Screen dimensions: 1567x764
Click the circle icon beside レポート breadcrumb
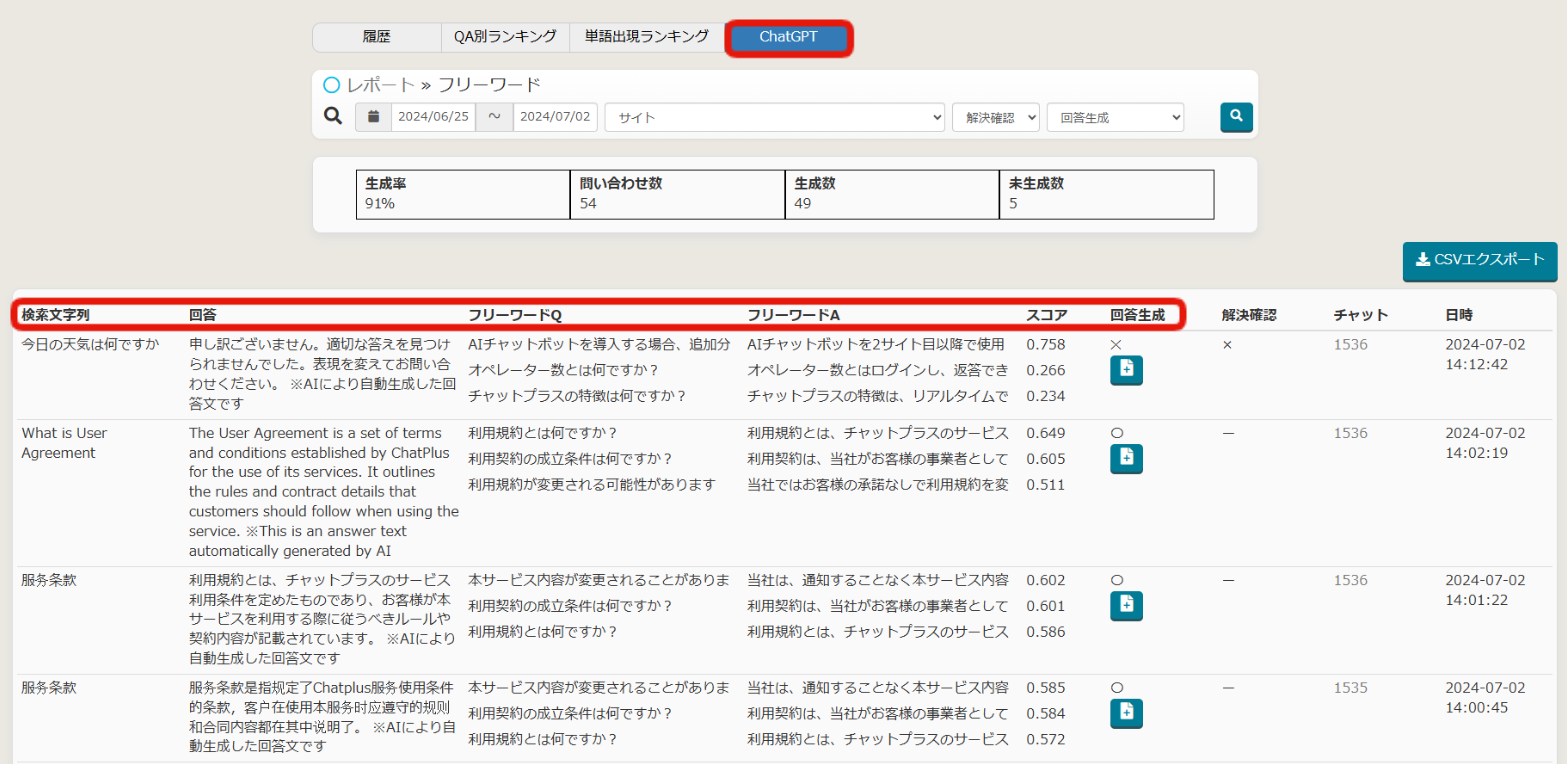click(332, 85)
